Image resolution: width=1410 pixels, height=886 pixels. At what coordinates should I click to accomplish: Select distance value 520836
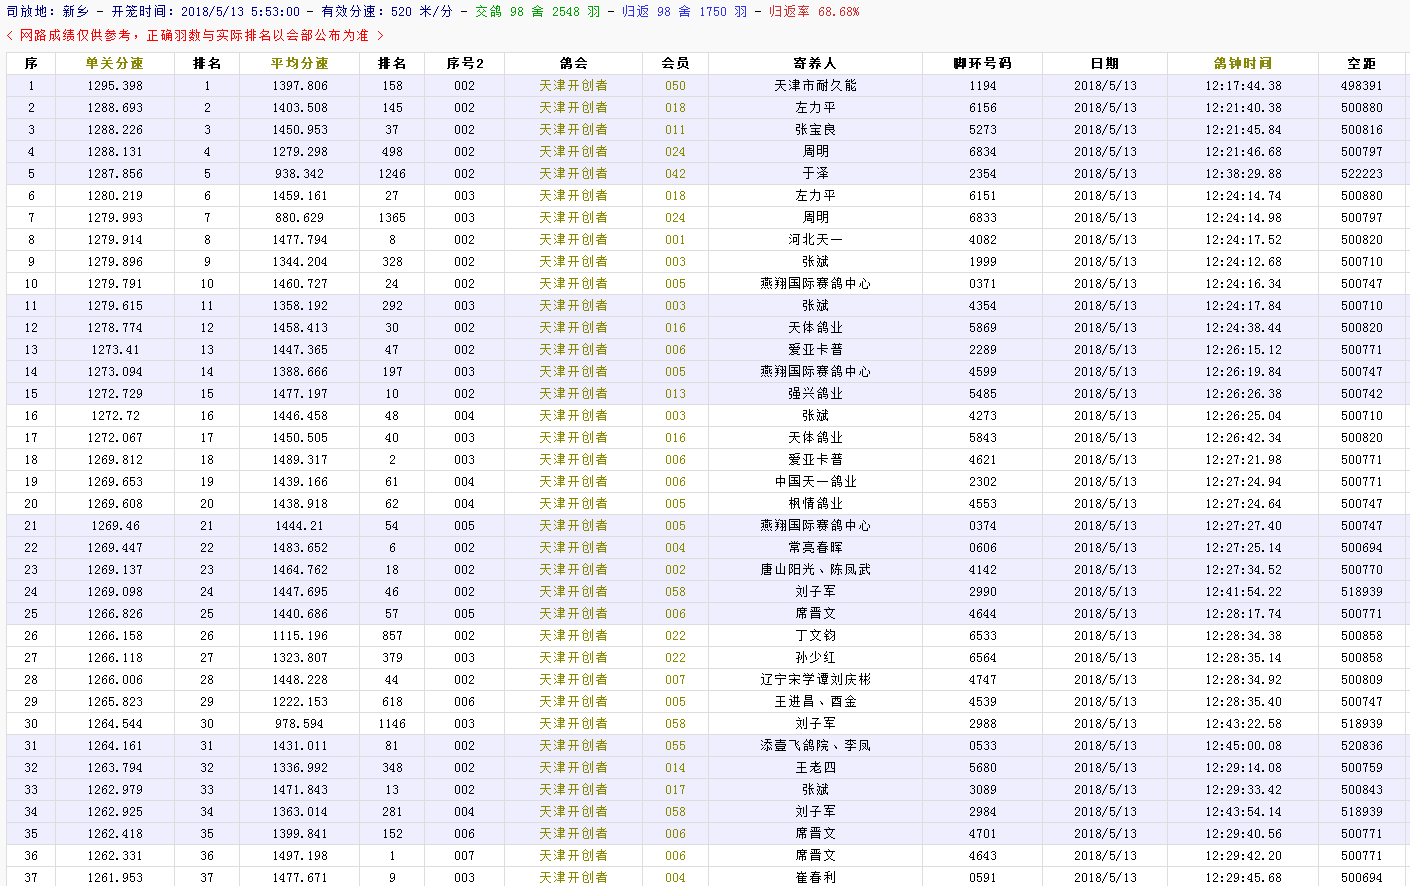1361,746
